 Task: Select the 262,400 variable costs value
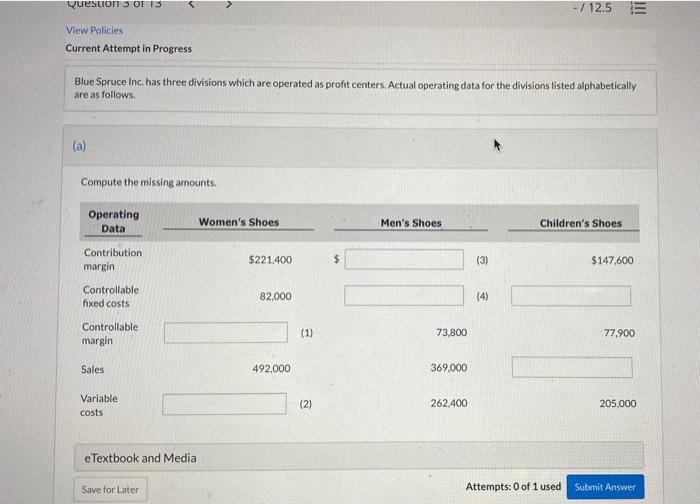(449, 403)
